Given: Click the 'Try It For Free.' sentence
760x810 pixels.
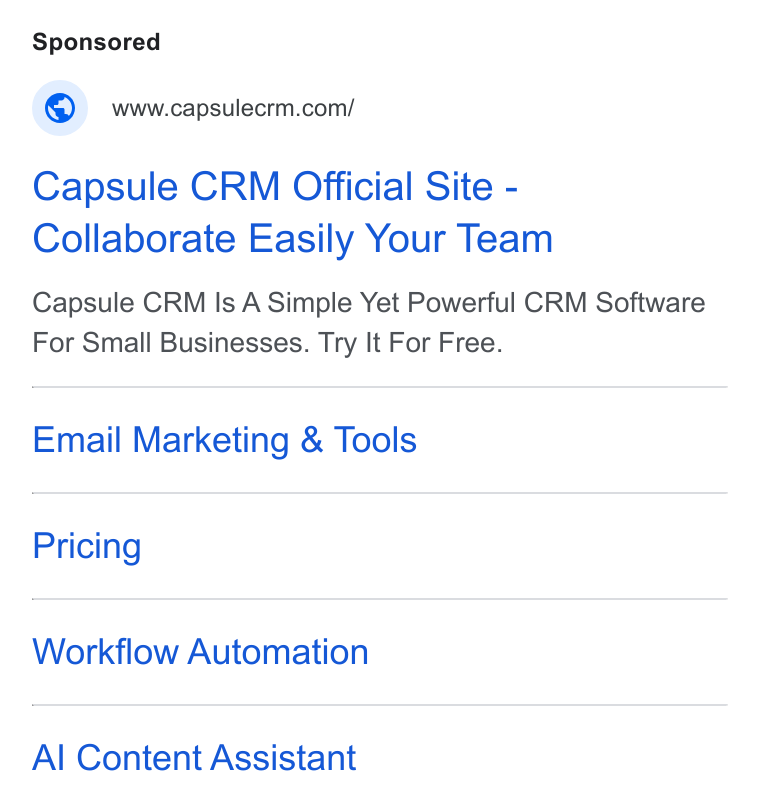Looking at the screenshot, I should coord(410,343).
